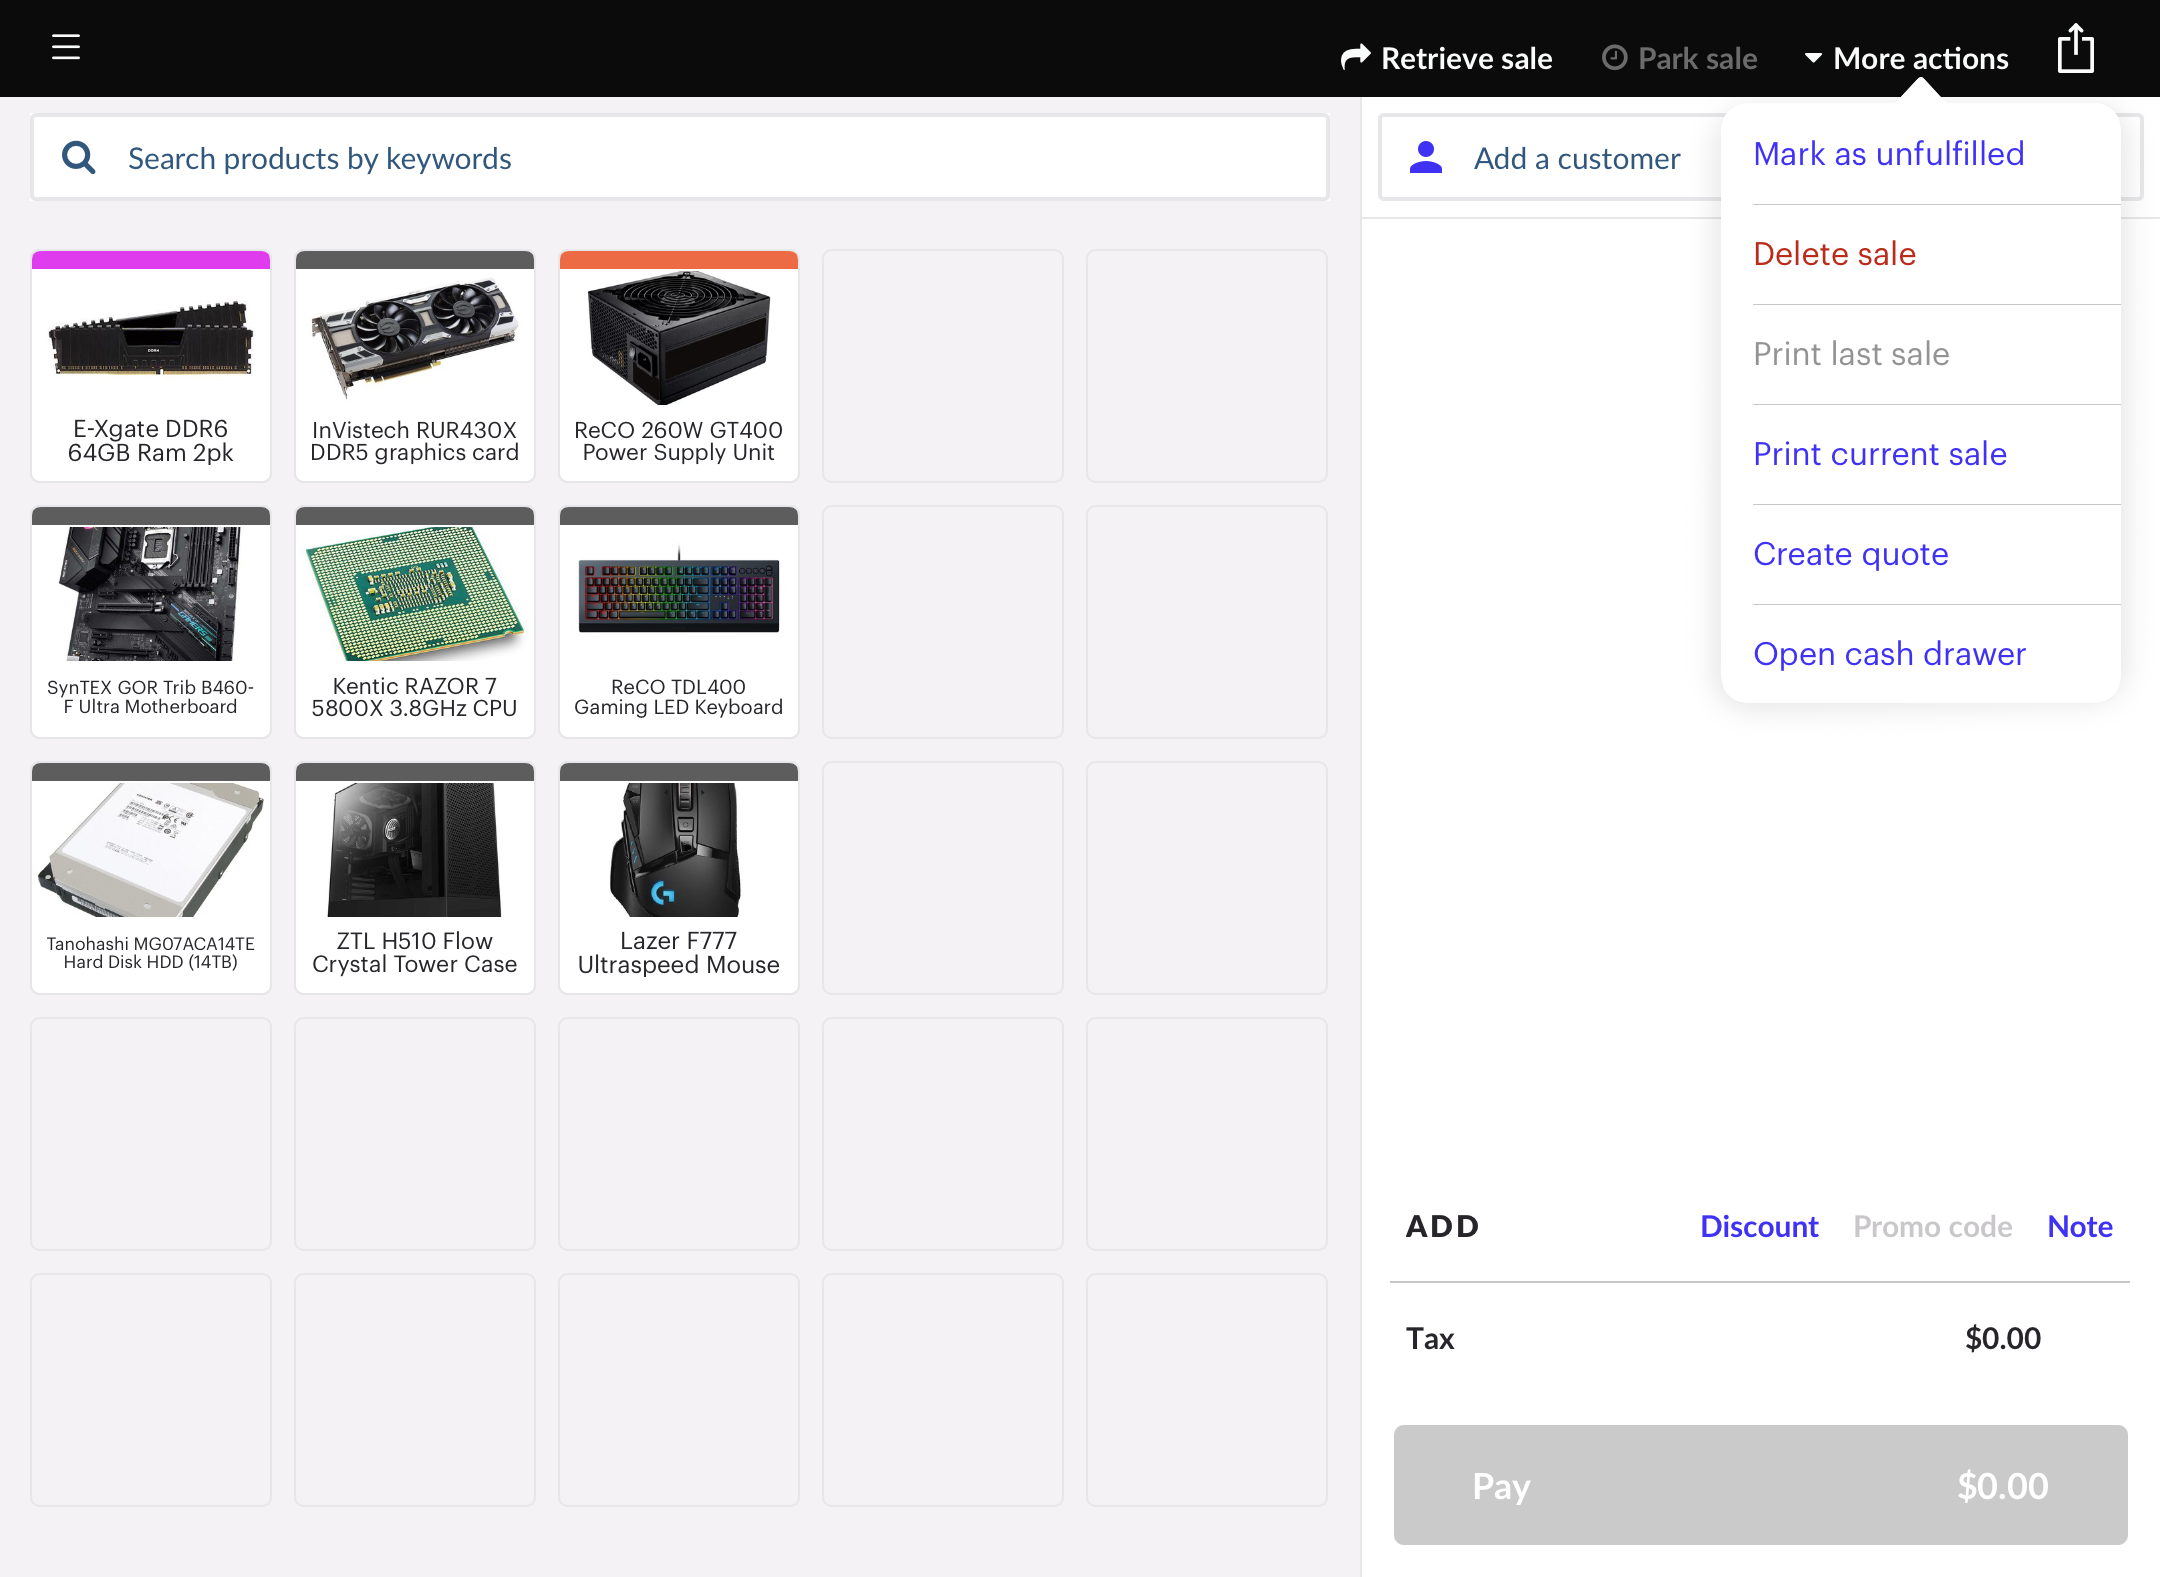Collapse the More actions chevron

(x=1813, y=58)
